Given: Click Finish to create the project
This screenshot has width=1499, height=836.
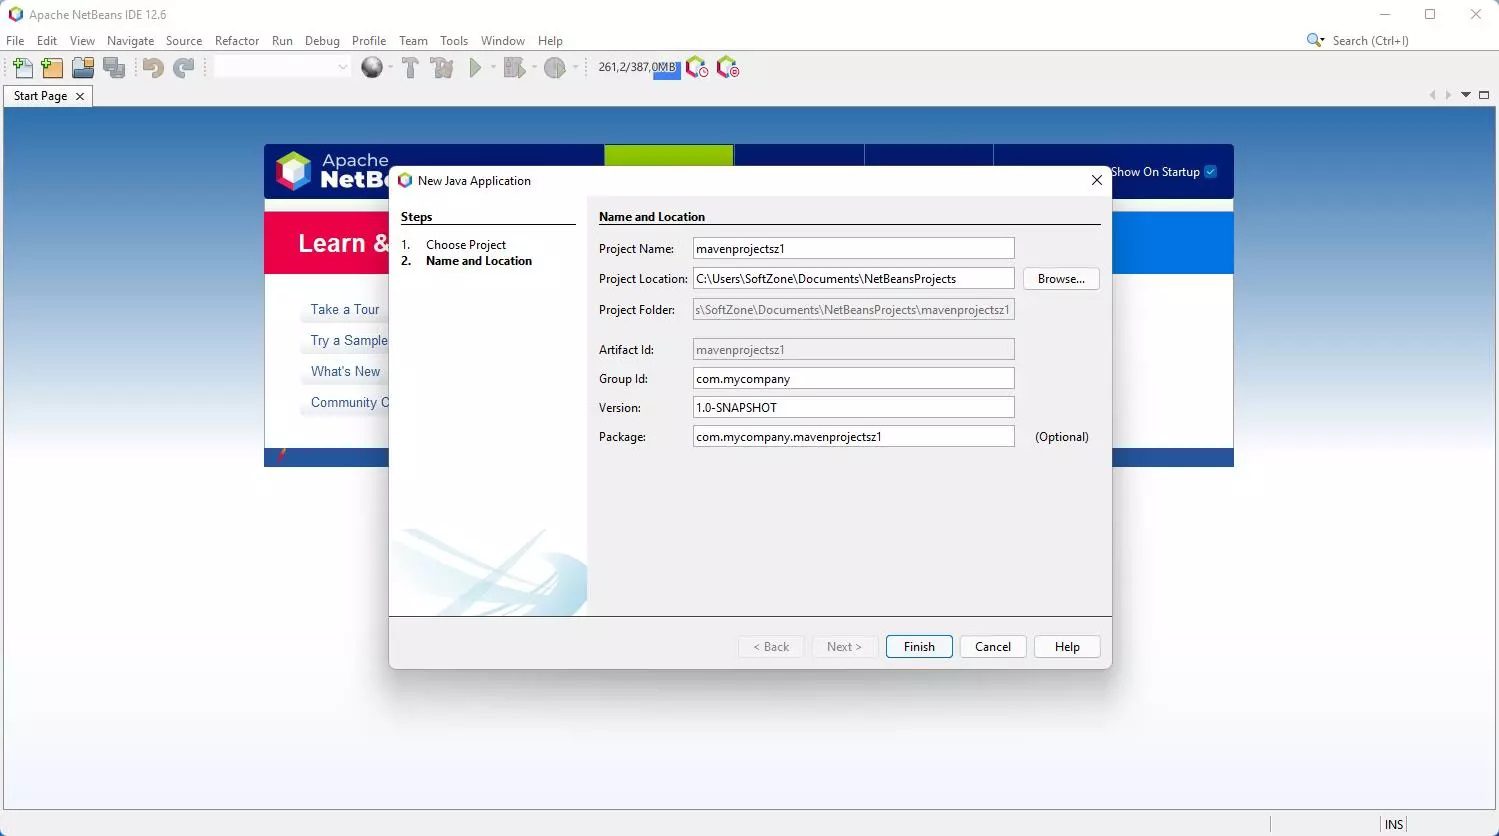Looking at the screenshot, I should [x=917, y=646].
